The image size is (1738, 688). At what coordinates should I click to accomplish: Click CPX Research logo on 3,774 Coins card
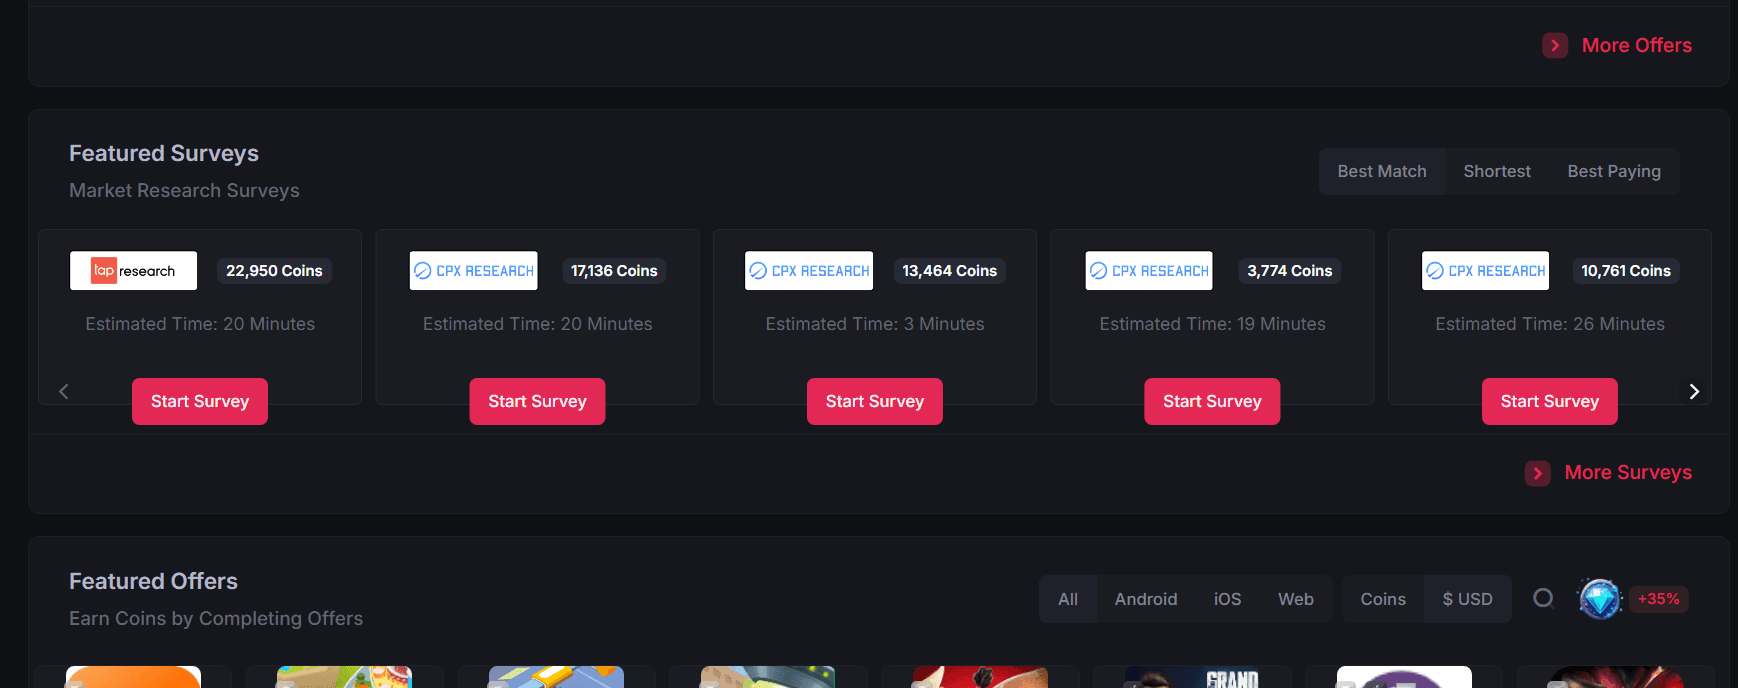1149,271
